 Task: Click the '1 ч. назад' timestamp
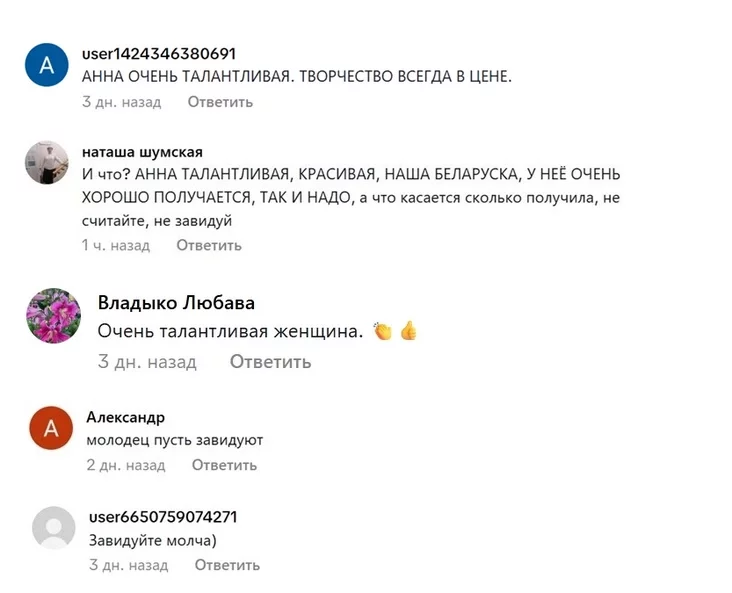116,245
